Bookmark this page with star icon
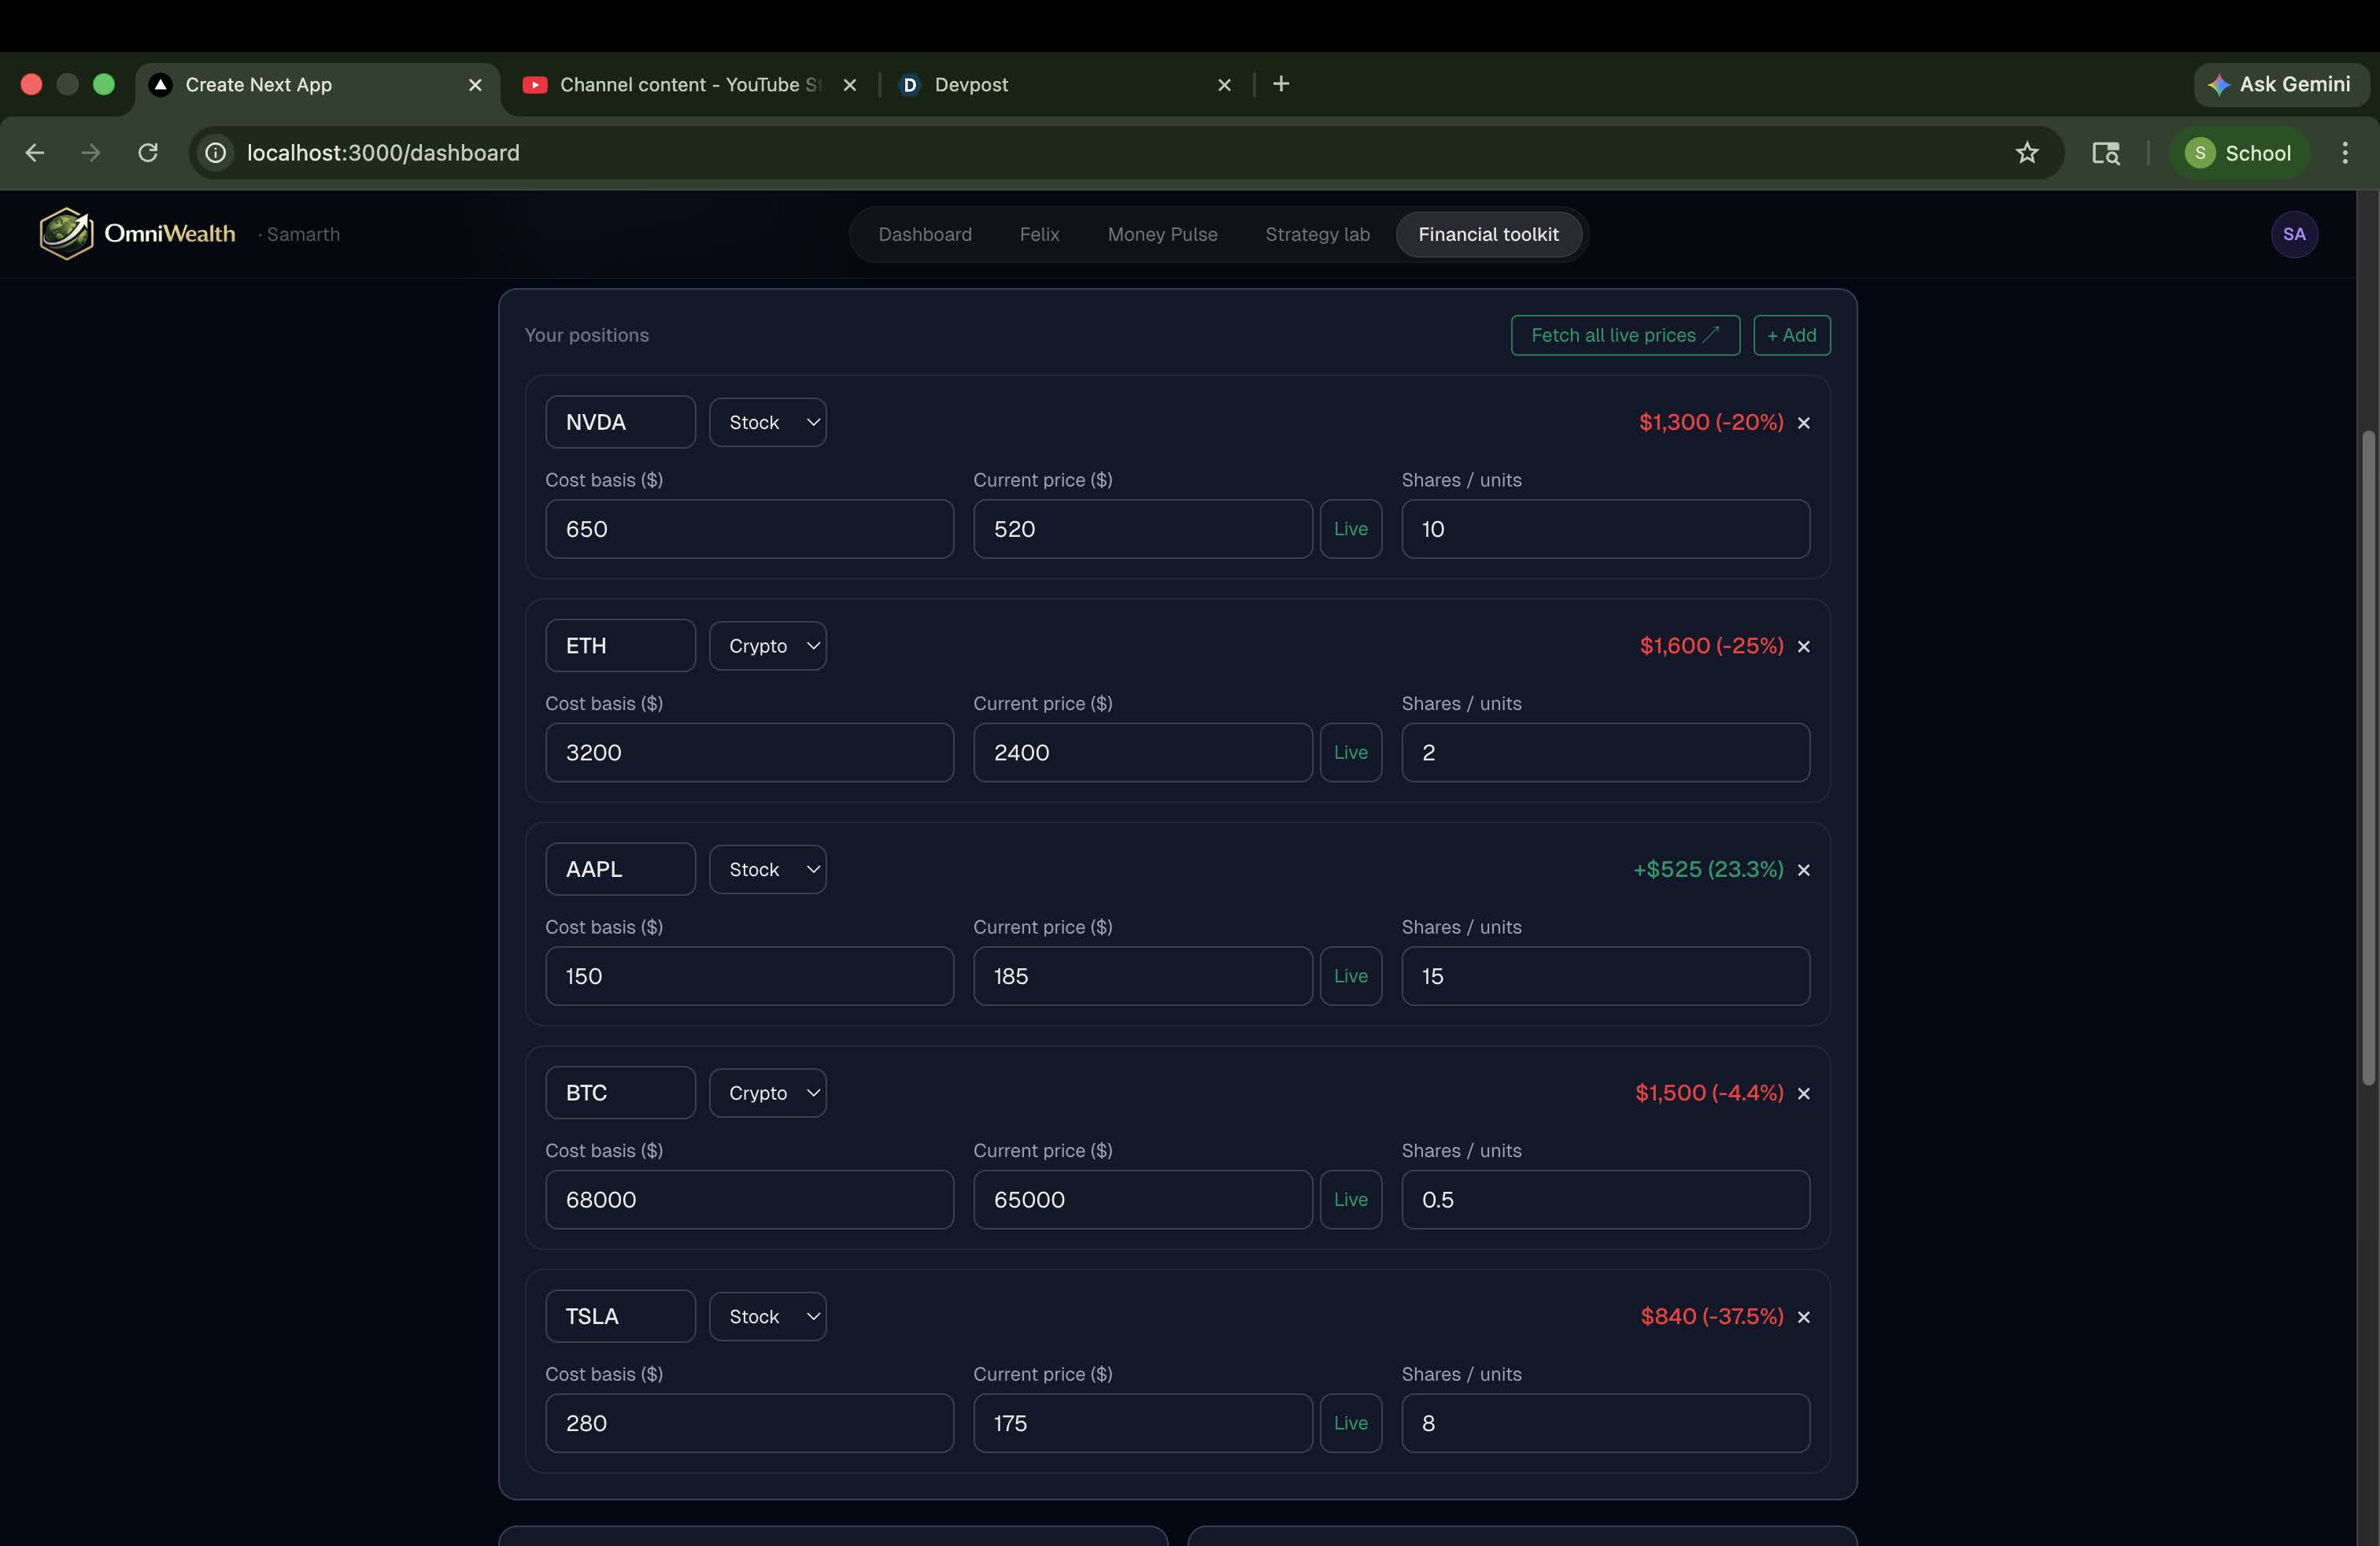 pyautogui.click(x=2026, y=153)
